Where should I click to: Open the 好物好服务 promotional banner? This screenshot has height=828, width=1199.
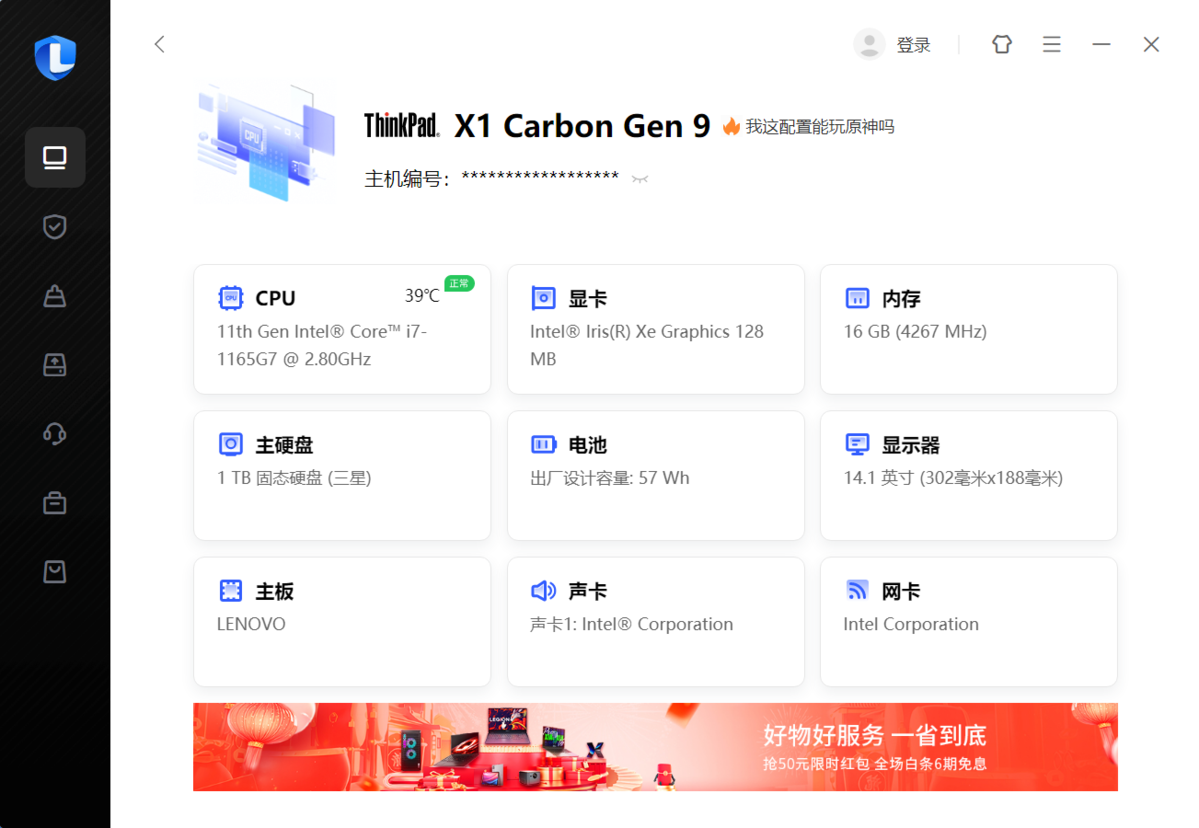pos(655,747)
